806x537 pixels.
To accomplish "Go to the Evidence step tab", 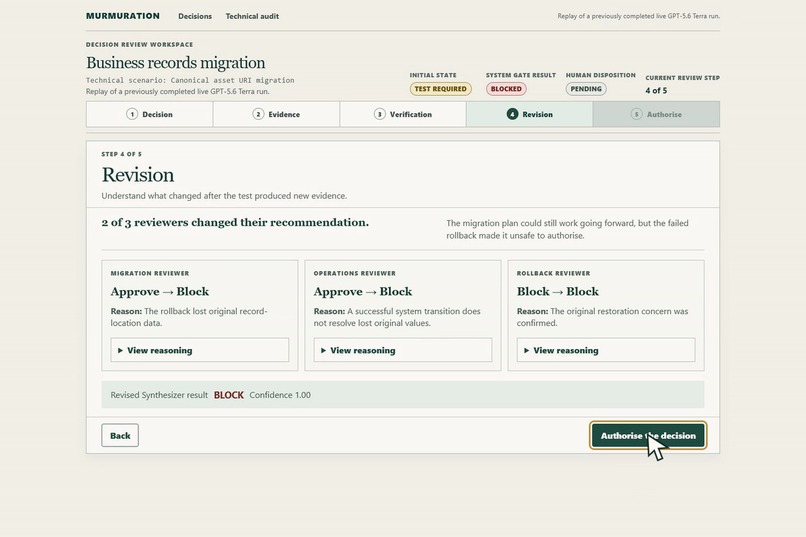I will [277, 114].
